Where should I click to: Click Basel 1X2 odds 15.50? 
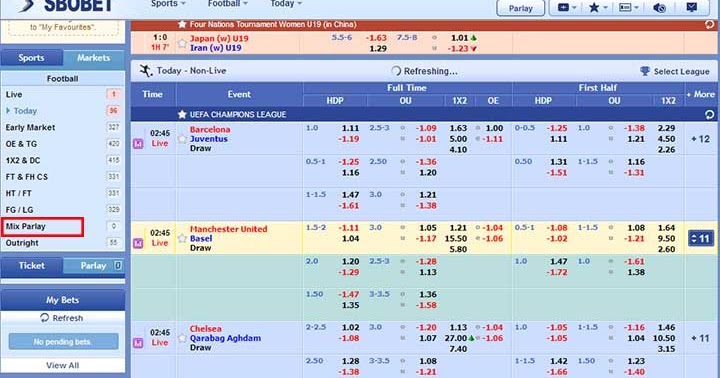pos(456,238)
